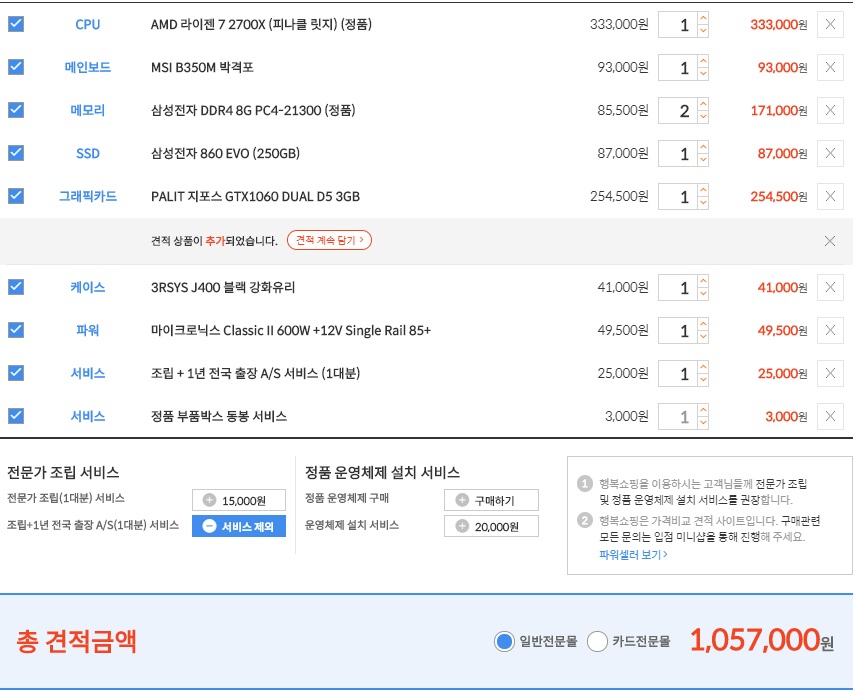Remove the 조립 + 1년 A/S service row
Viewport: 856px width, 691px height.
point(830,373)
